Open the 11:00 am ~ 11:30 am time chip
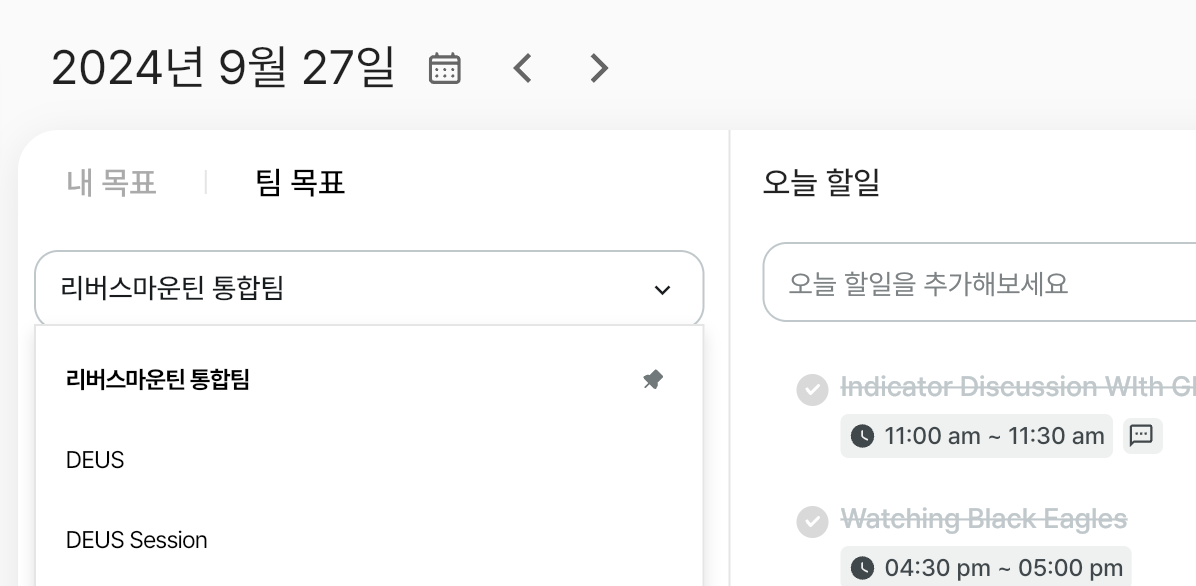 tap(976, 436)
